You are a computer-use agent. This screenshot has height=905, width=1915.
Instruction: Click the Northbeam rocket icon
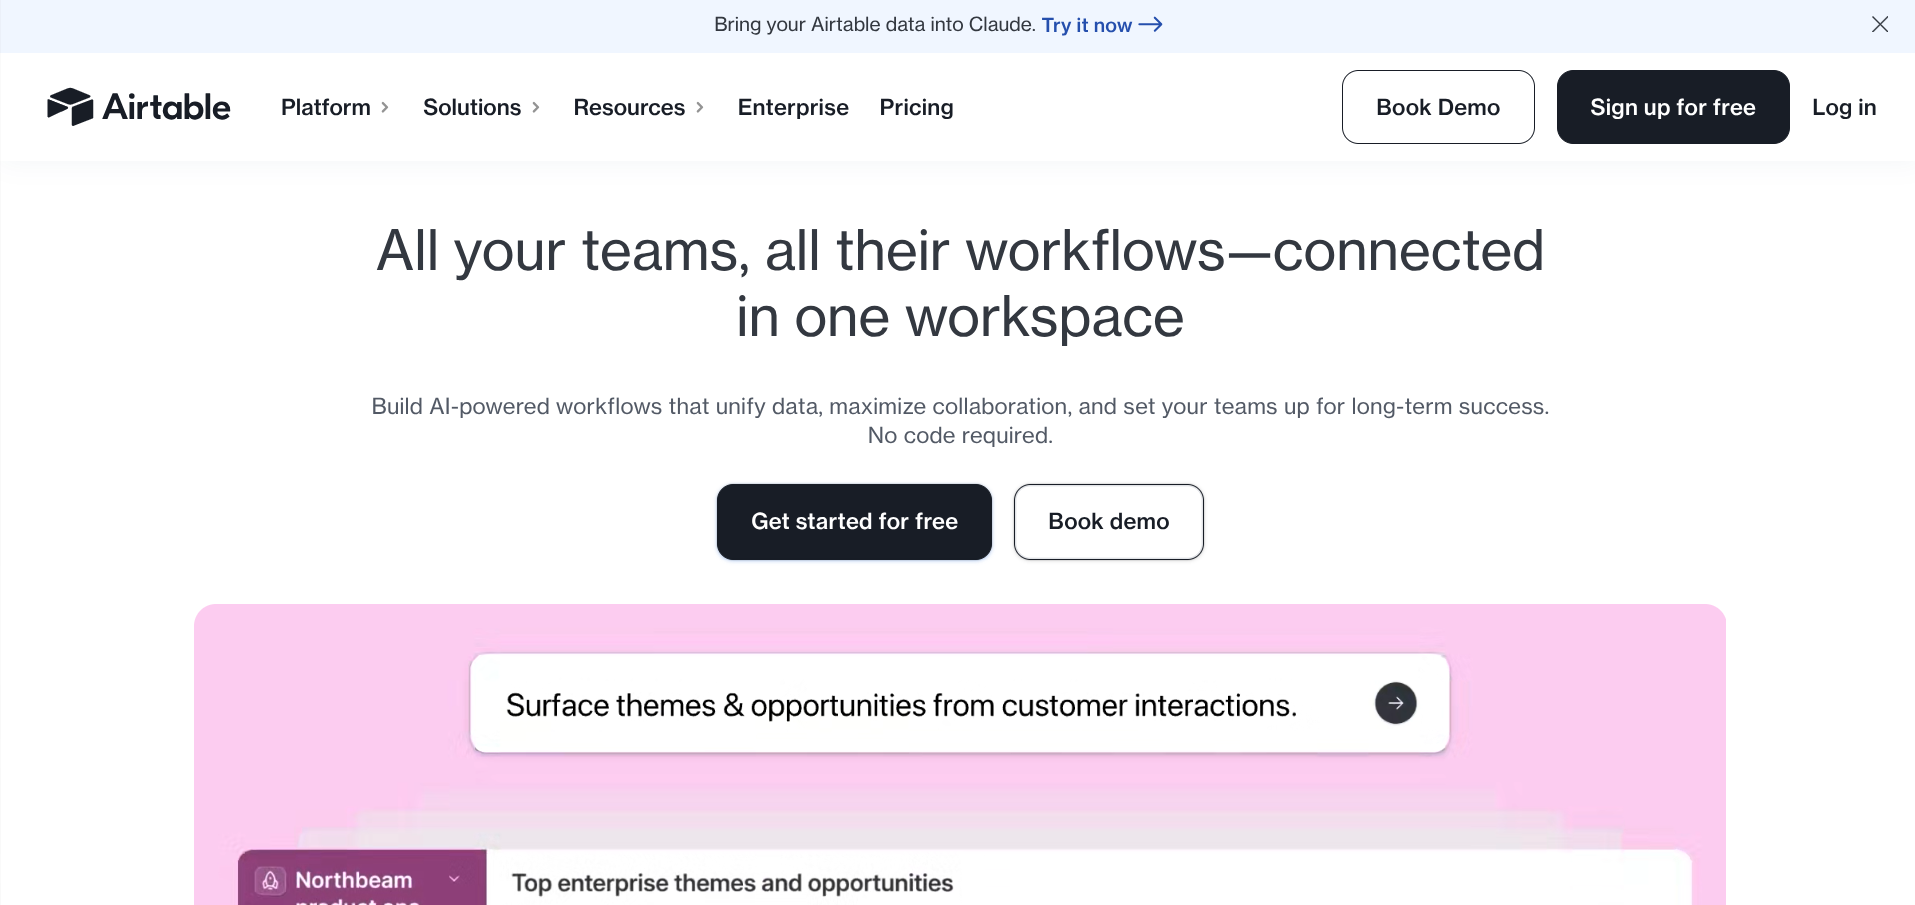(x=270, y=880)
